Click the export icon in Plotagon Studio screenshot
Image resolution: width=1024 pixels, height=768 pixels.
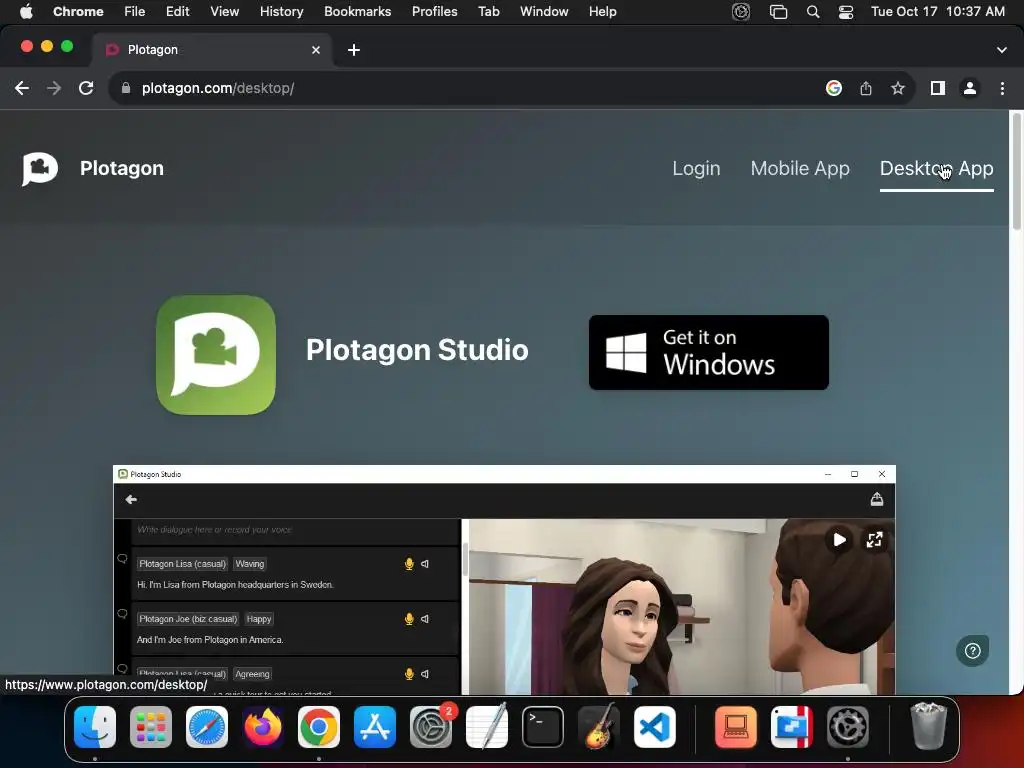877,500
